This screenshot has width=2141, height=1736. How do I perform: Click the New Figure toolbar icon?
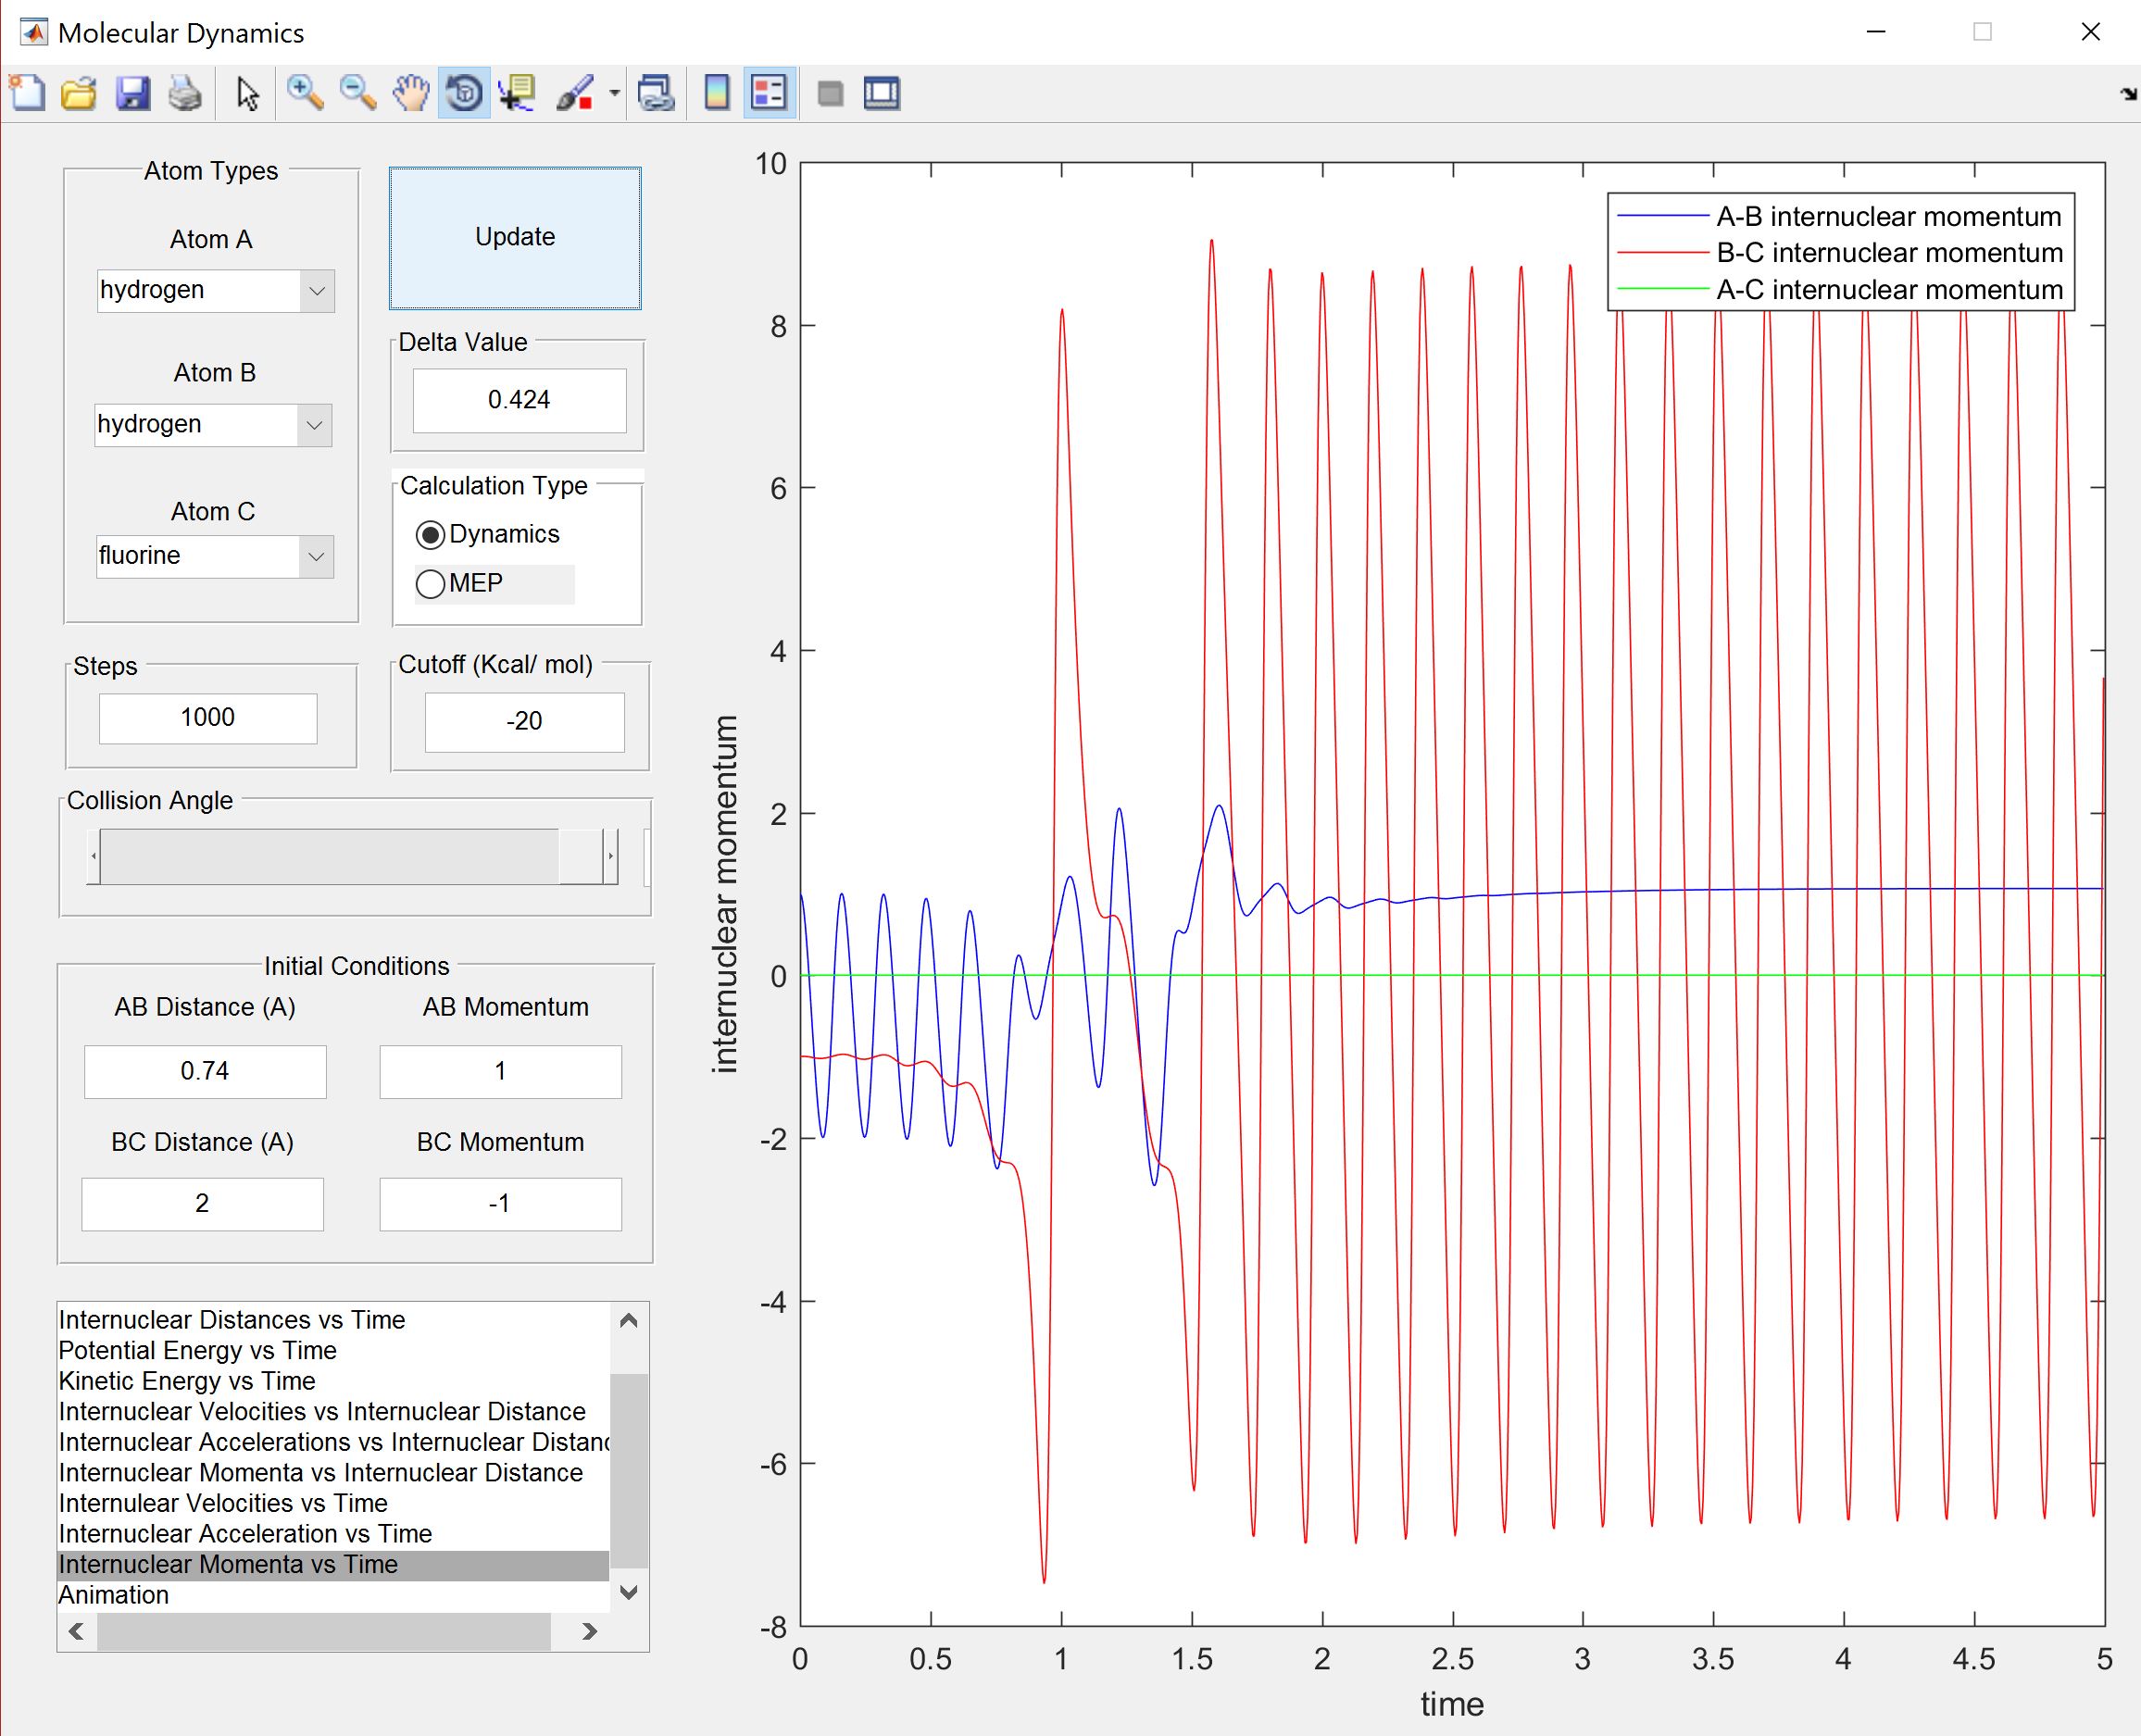click(x=27, y=94)
